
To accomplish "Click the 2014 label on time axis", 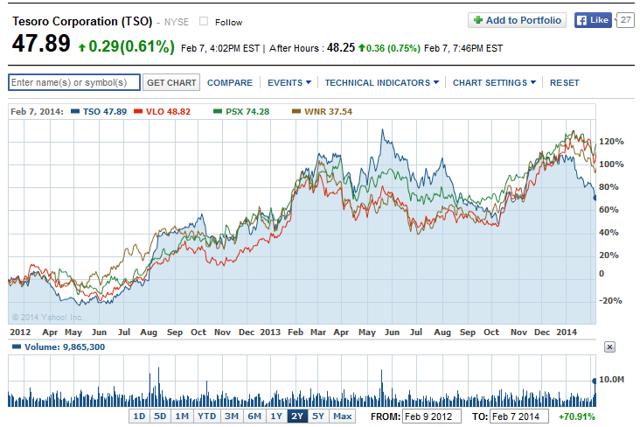I will pos(567,332).
